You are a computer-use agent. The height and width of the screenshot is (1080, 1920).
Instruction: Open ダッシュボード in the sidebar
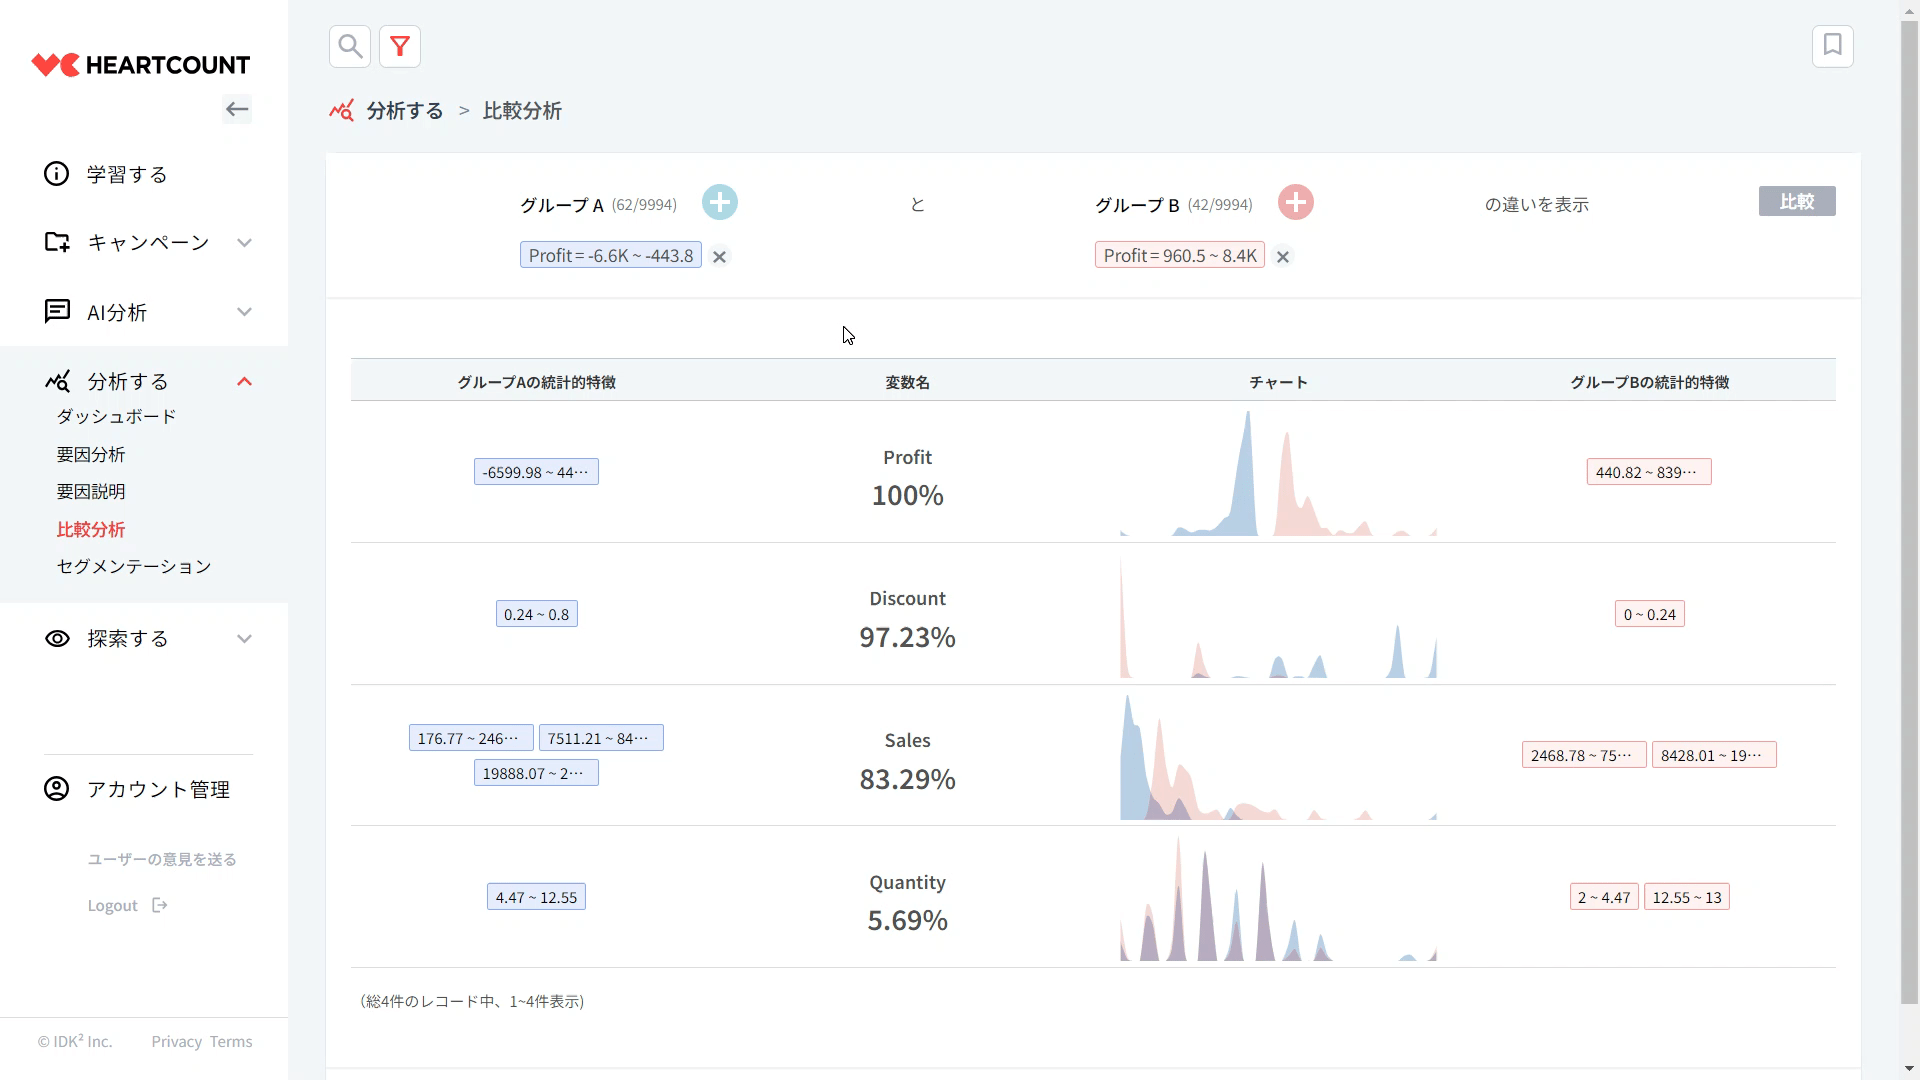point(116,416)
